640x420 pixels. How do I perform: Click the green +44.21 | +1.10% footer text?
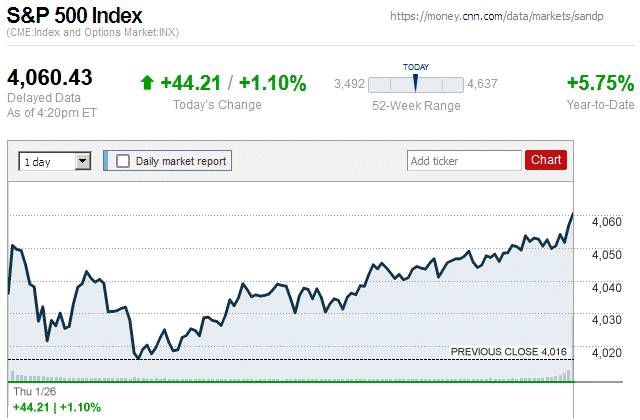[57, 407]
